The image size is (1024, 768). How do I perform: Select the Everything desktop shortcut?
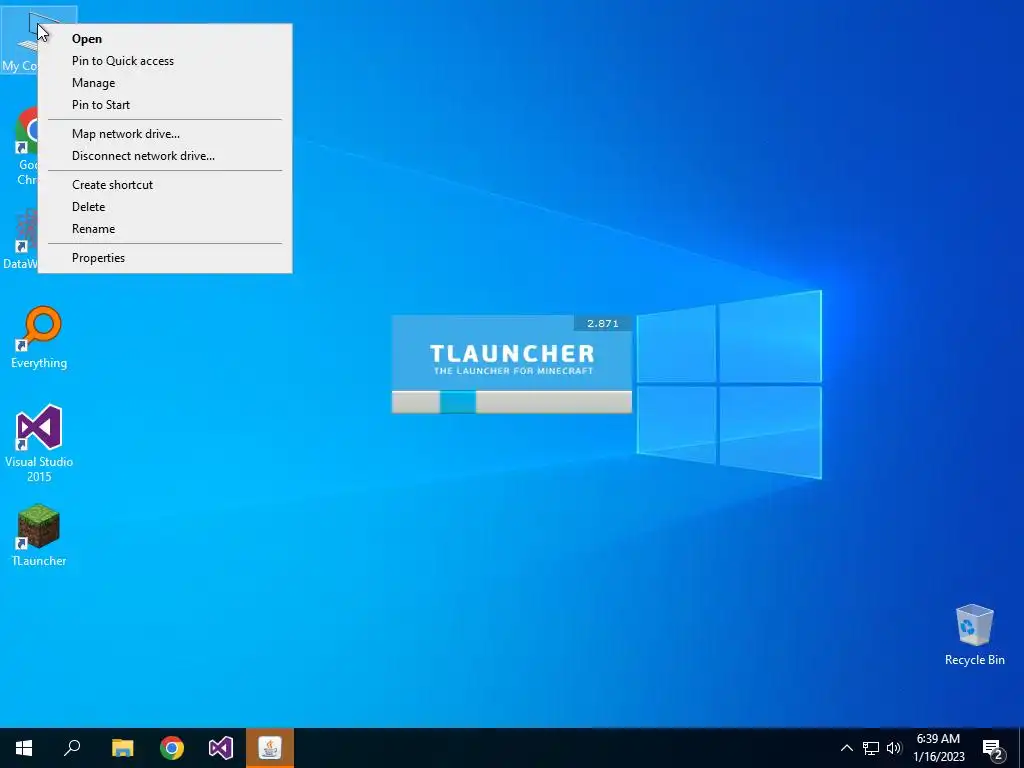[x=39, y=337]
